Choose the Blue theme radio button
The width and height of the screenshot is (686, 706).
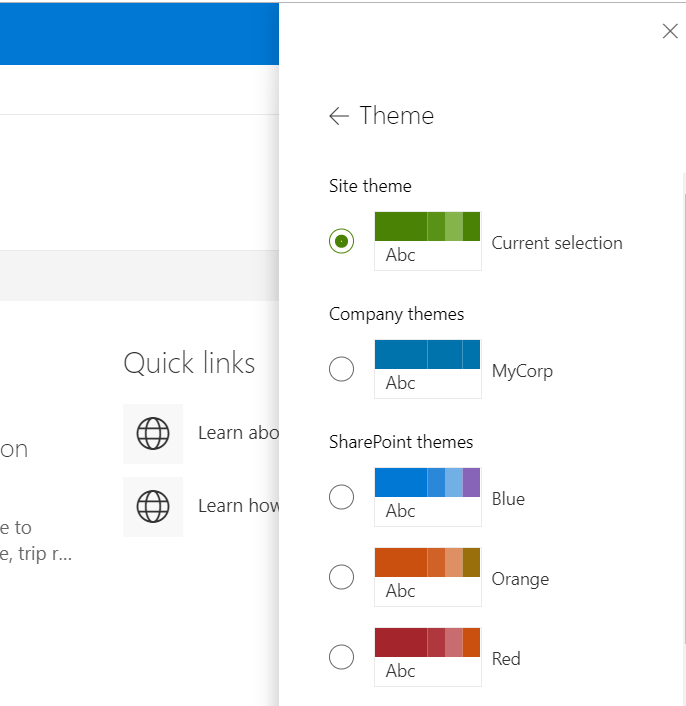(x=341, y=497)
